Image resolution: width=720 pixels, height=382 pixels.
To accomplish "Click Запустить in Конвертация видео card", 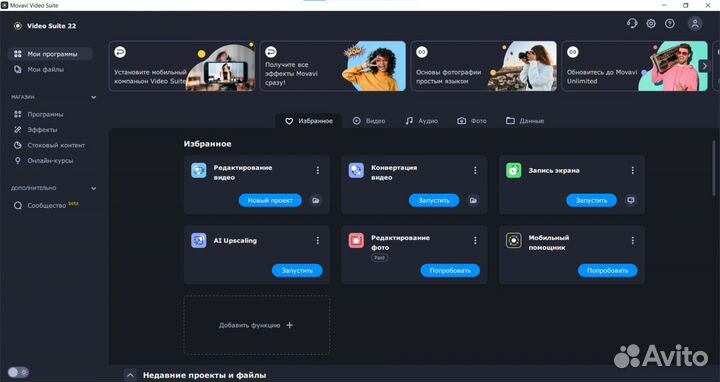I will point(434,201).
